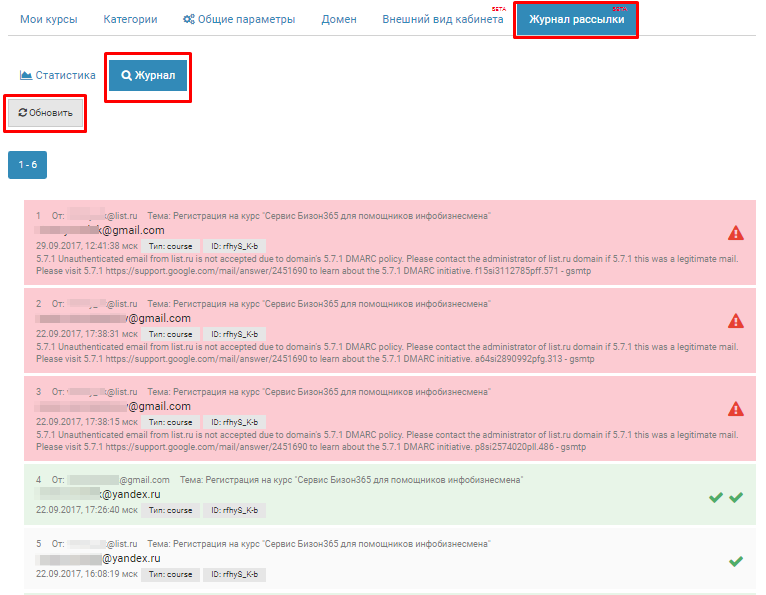Select the Журнал рассылки tab

[x=575, y=20]
